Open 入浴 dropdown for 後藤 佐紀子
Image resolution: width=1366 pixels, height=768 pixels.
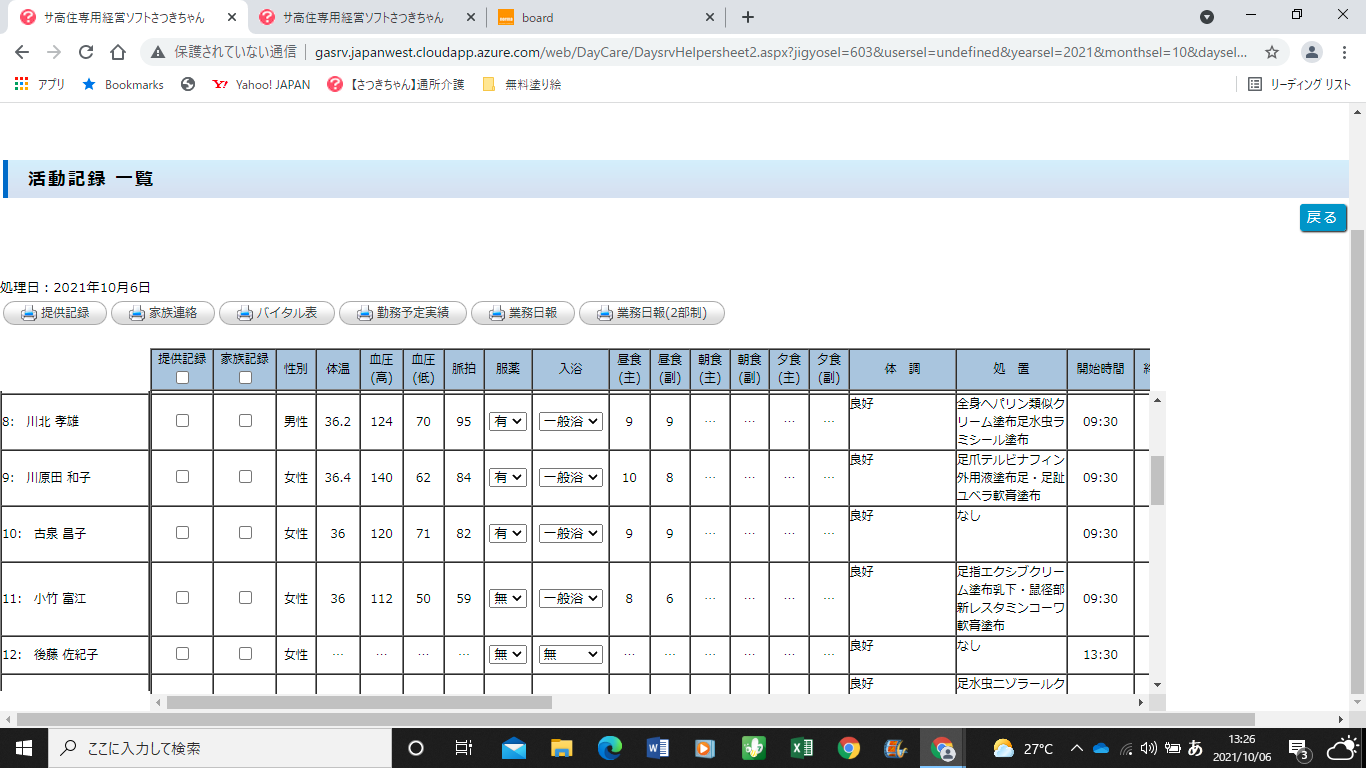[570, 654]
